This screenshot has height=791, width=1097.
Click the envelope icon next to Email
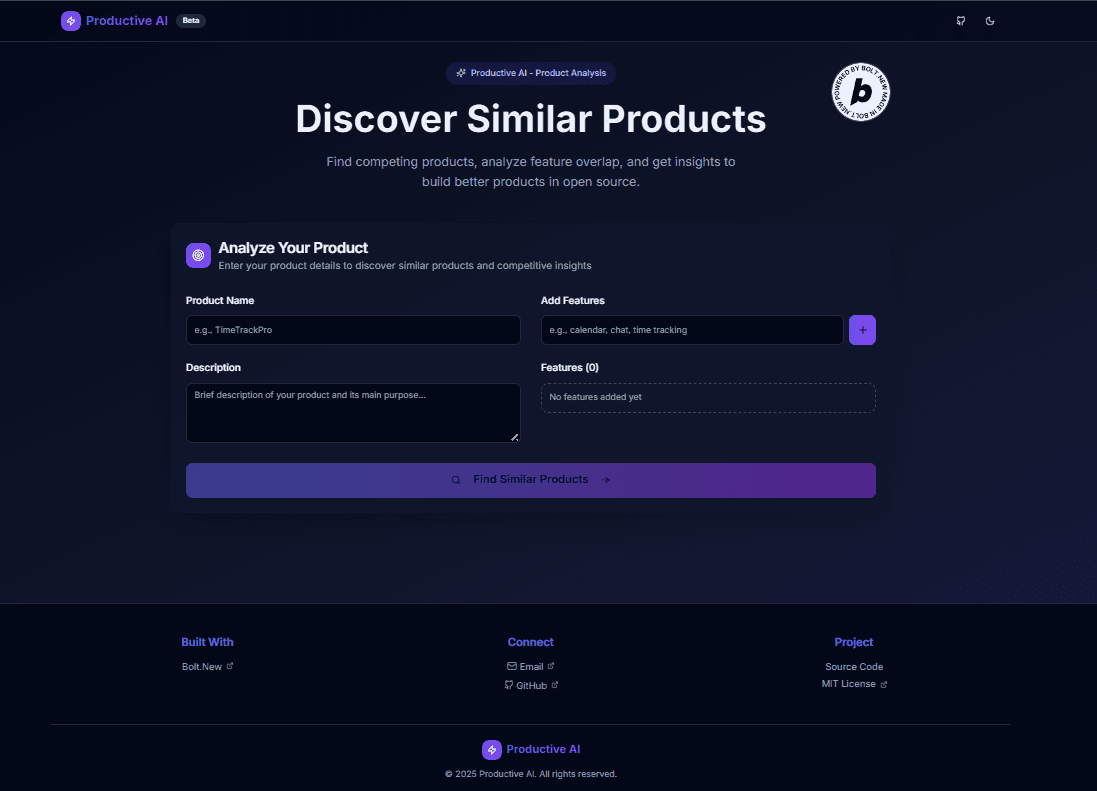pyautogui.click(x=512, y=666)
